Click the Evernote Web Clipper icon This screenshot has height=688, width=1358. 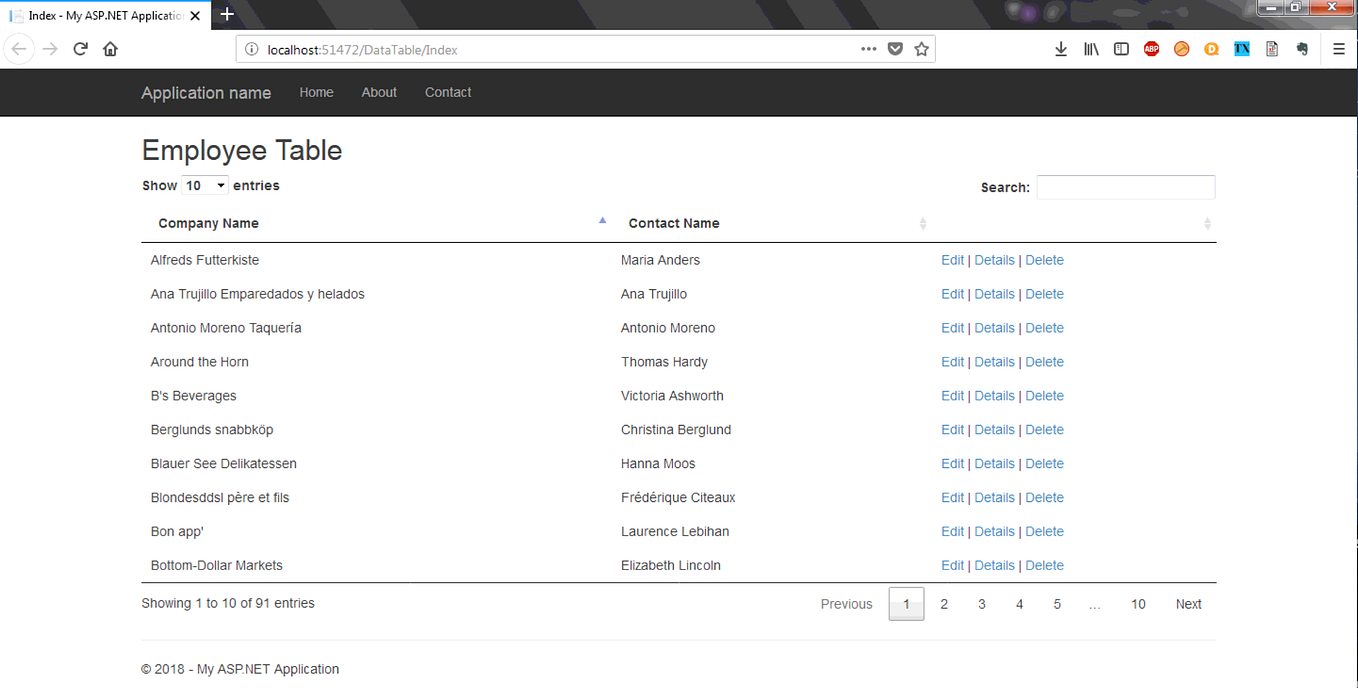[x=1301, y=48]
